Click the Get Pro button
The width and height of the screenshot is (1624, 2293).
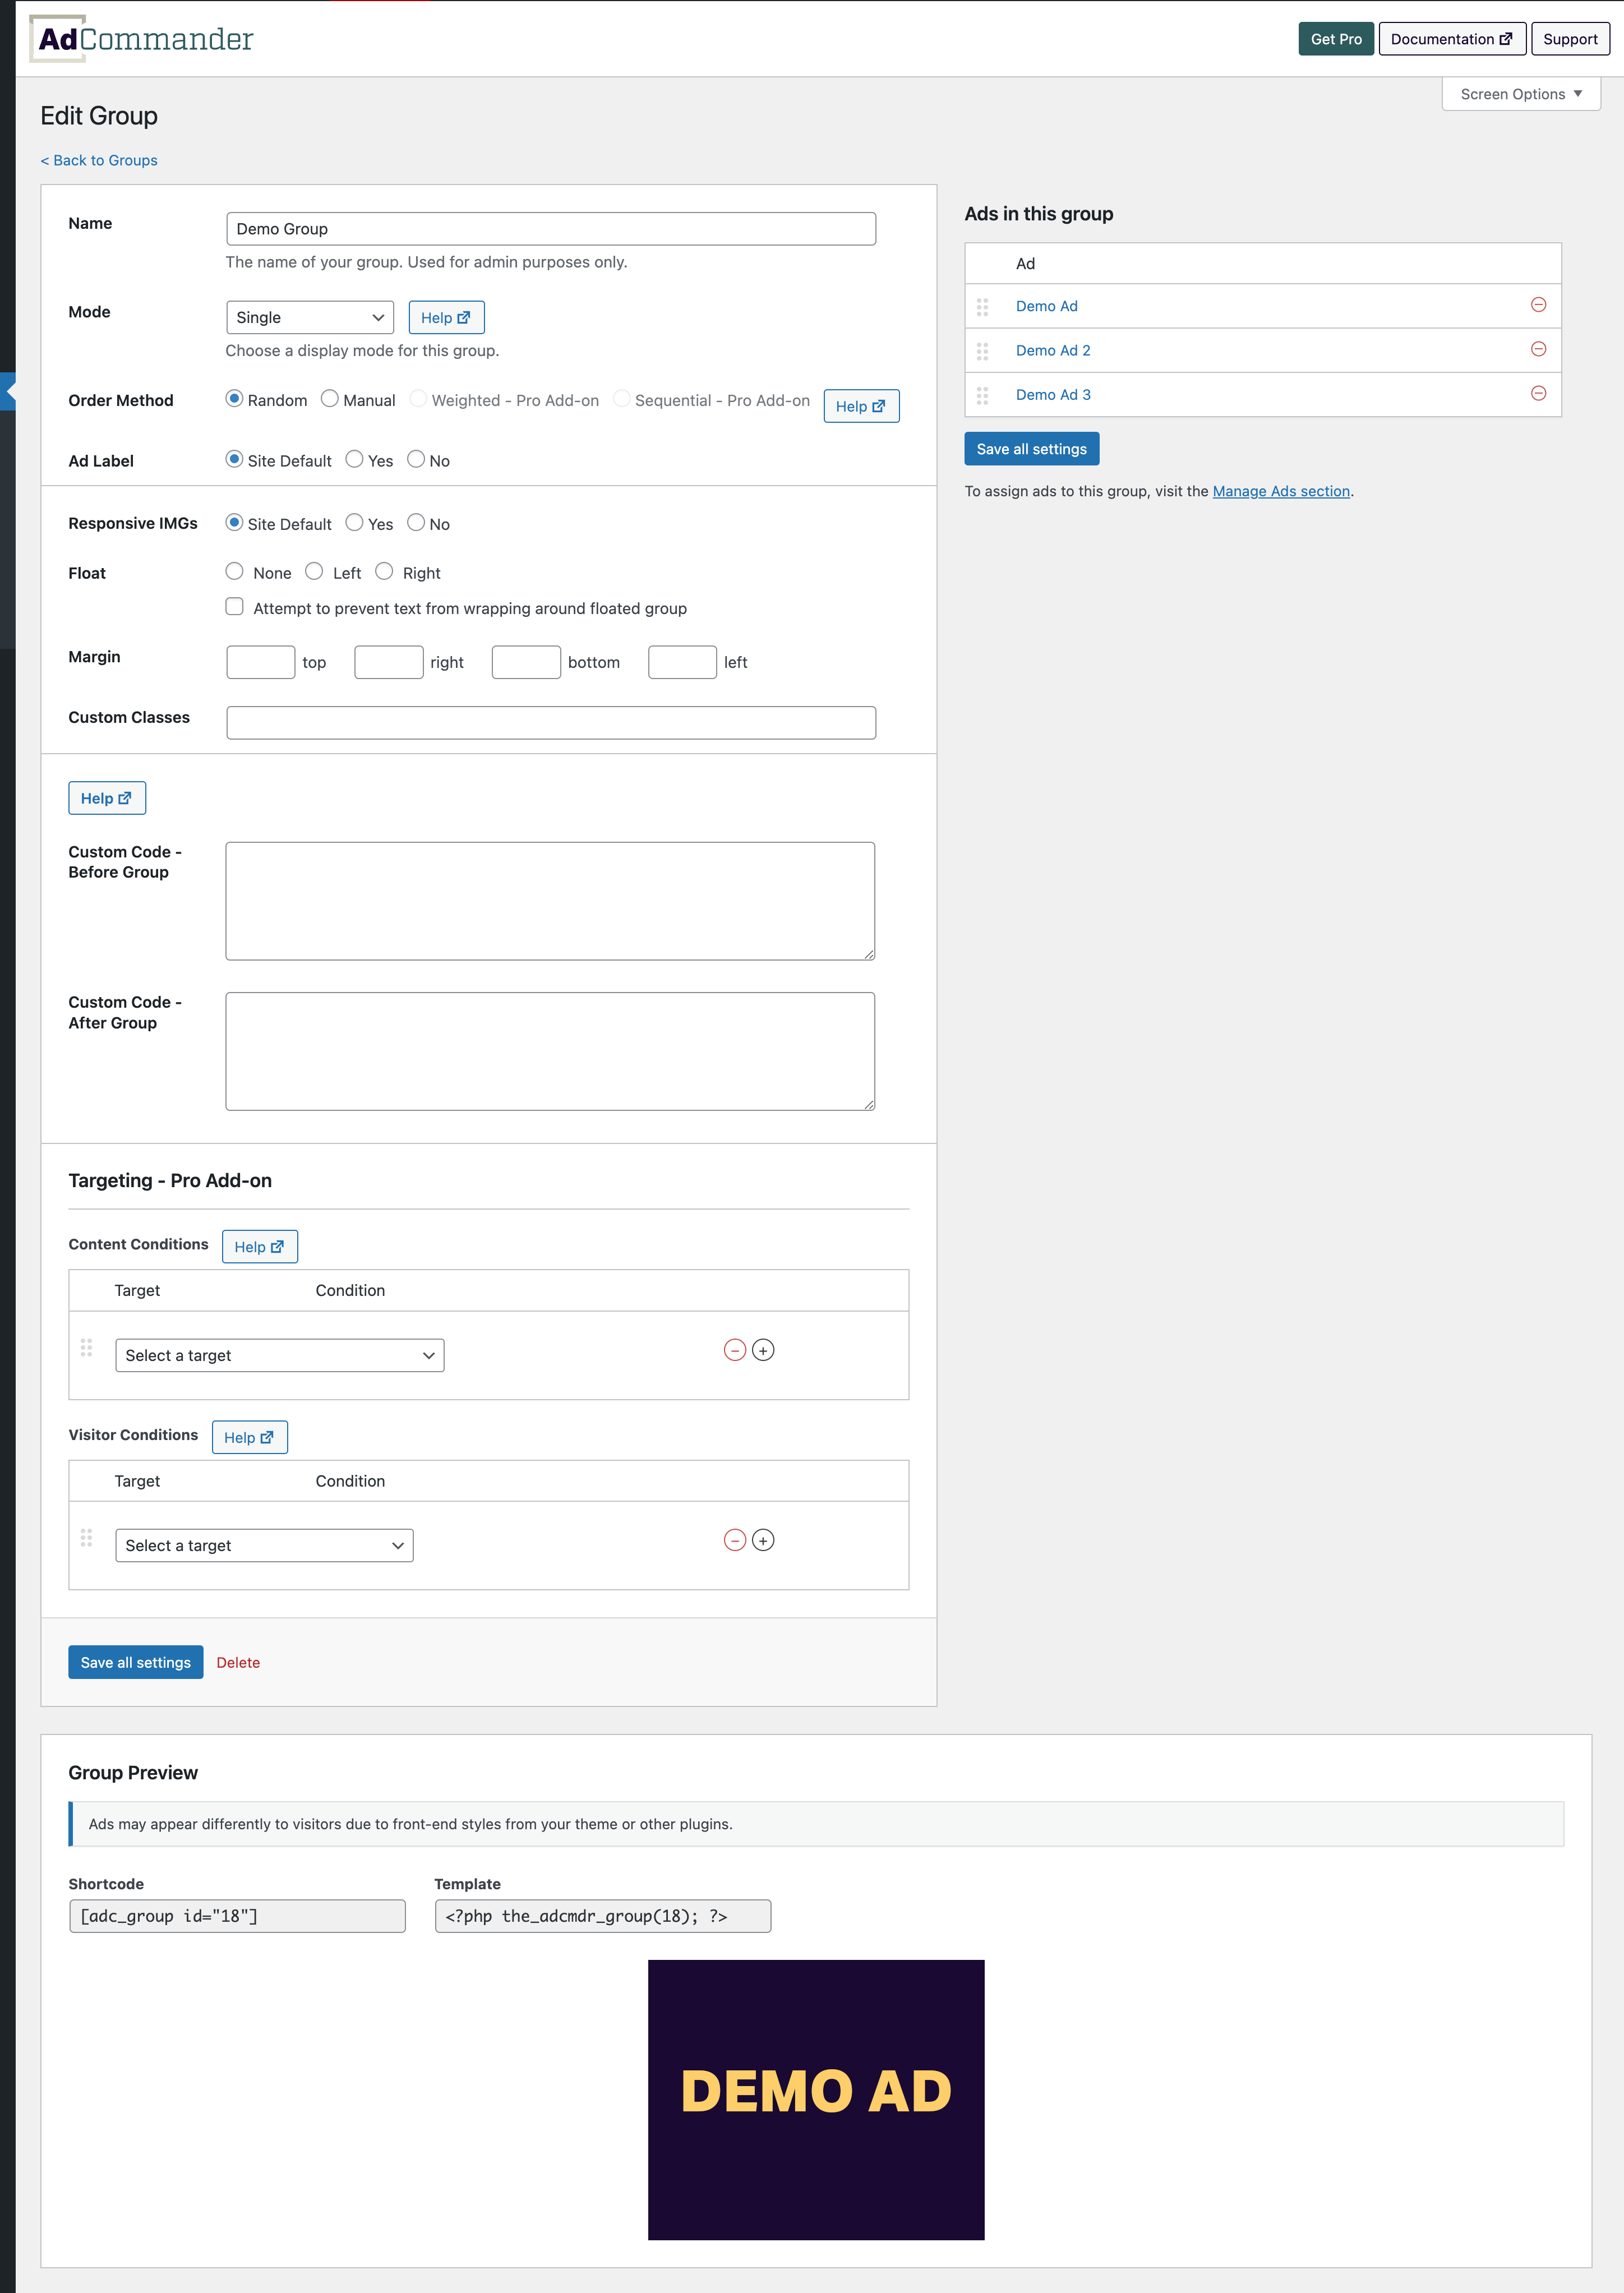point(1336,39)
